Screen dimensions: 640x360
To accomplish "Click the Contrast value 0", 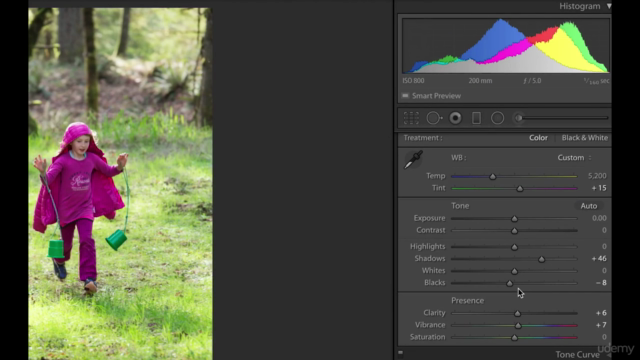I will pyautogui.click(x=604, y=231).
